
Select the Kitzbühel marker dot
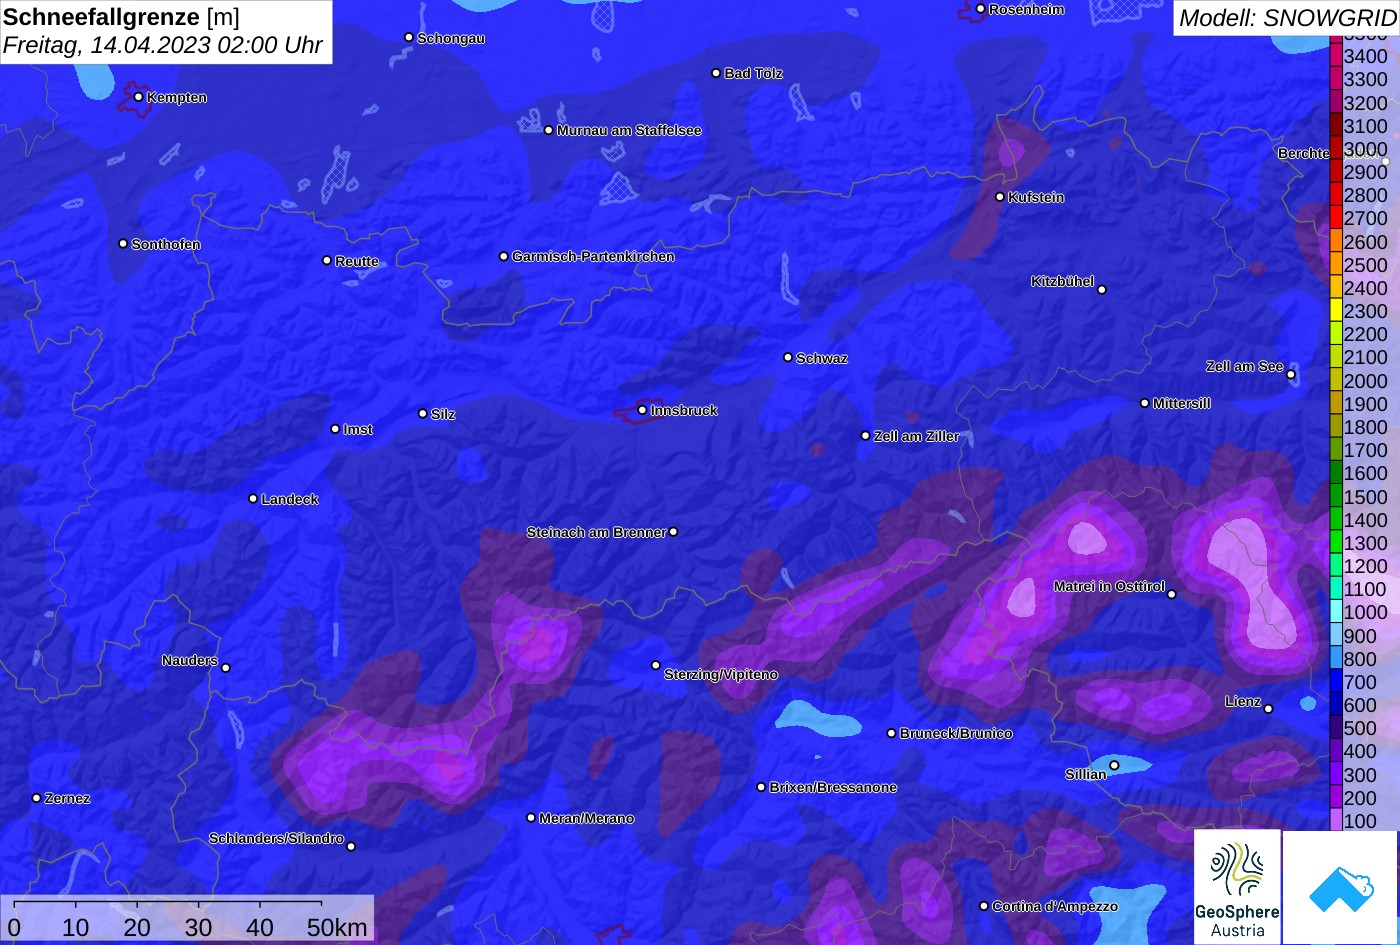click(x=1102, y=290)
